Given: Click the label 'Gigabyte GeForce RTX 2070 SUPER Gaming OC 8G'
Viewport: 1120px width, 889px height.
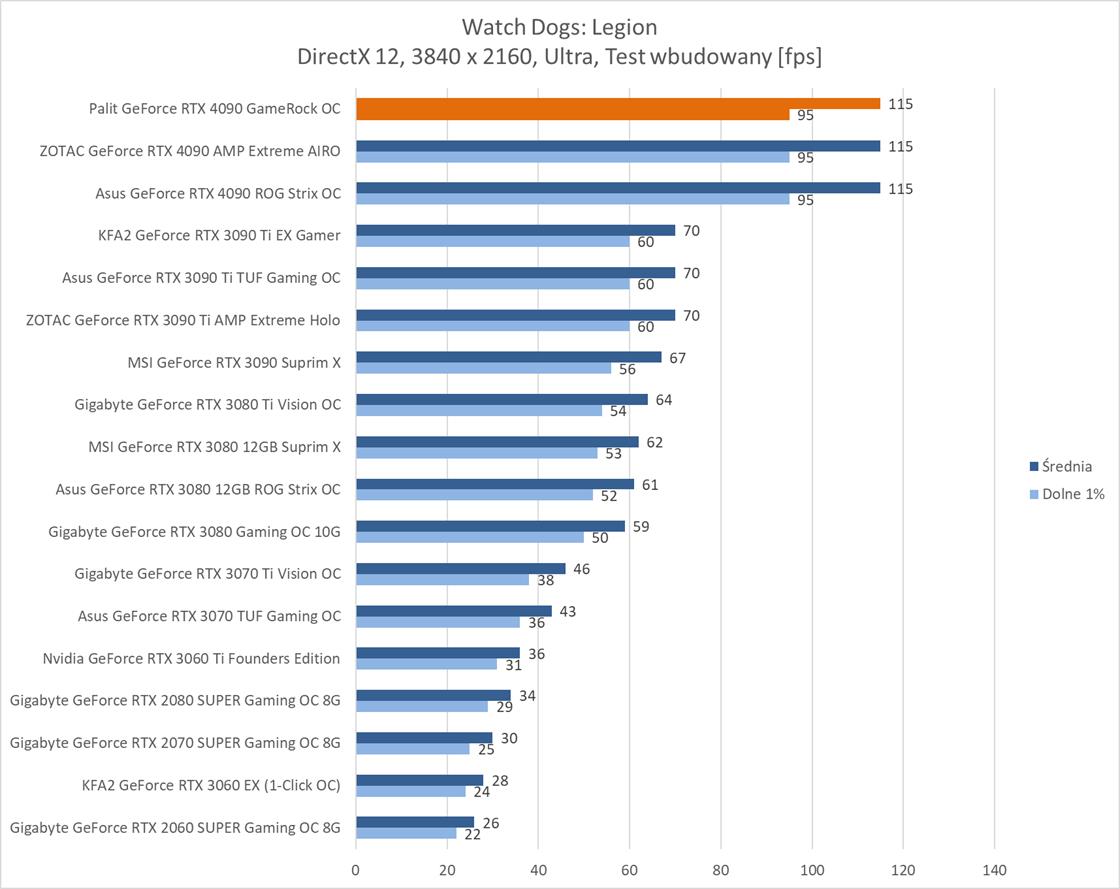Looking at the screenshot, I should tap(175, 743).
